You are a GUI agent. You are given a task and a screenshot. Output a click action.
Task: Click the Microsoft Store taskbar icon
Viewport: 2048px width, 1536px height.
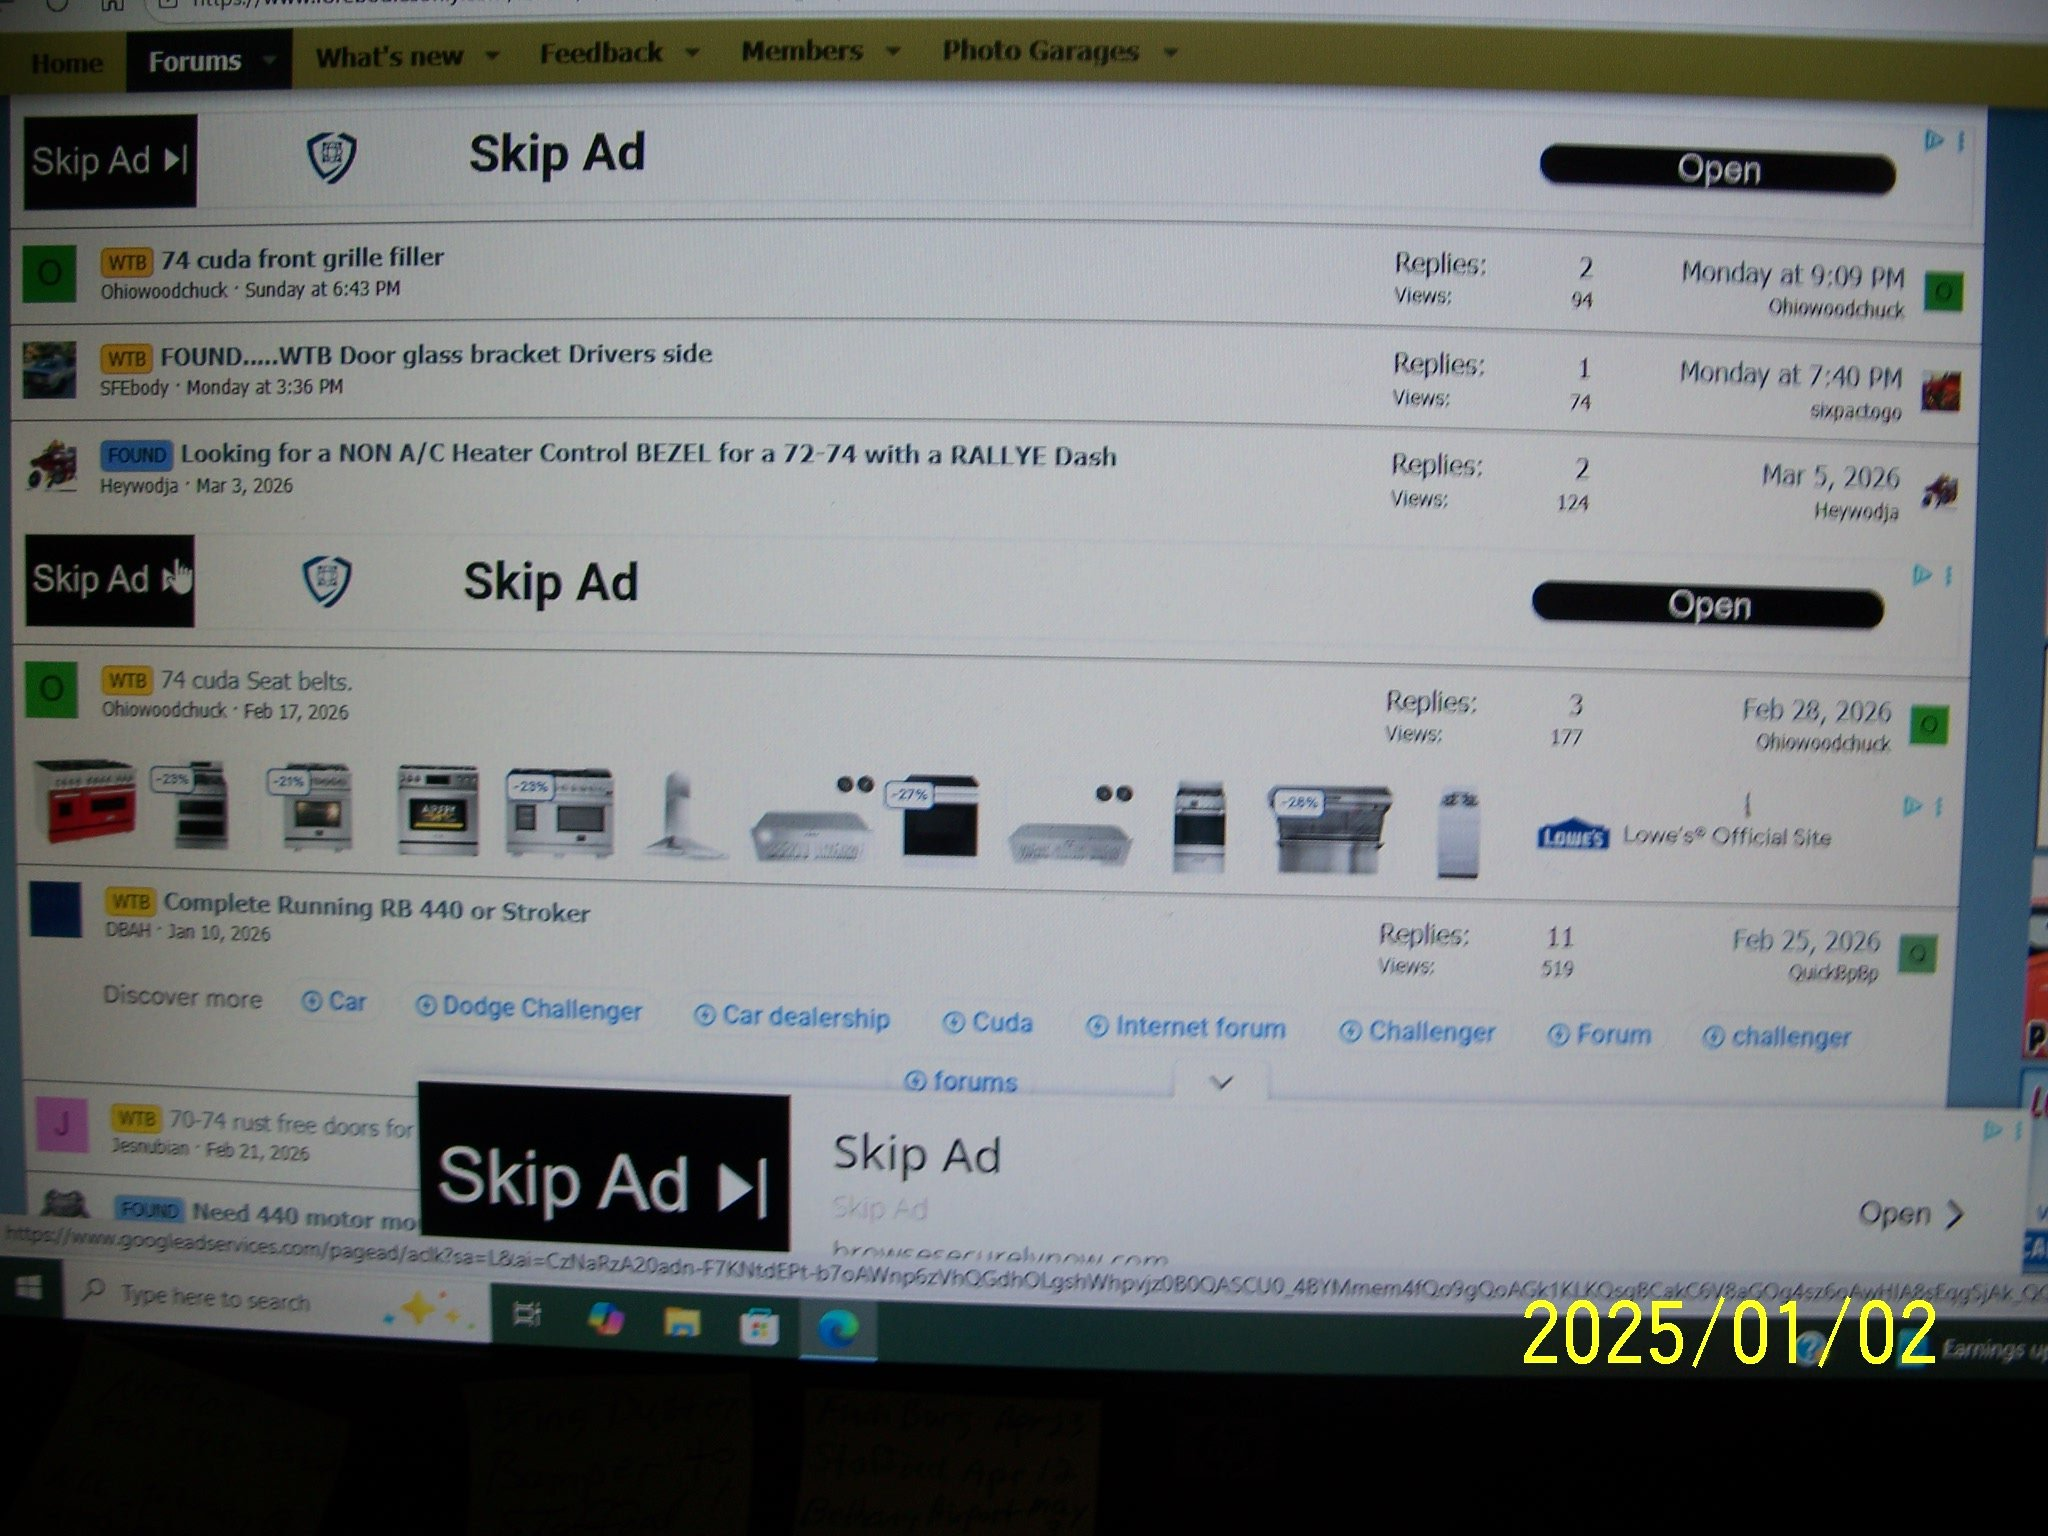click(x=759, y=1327)
